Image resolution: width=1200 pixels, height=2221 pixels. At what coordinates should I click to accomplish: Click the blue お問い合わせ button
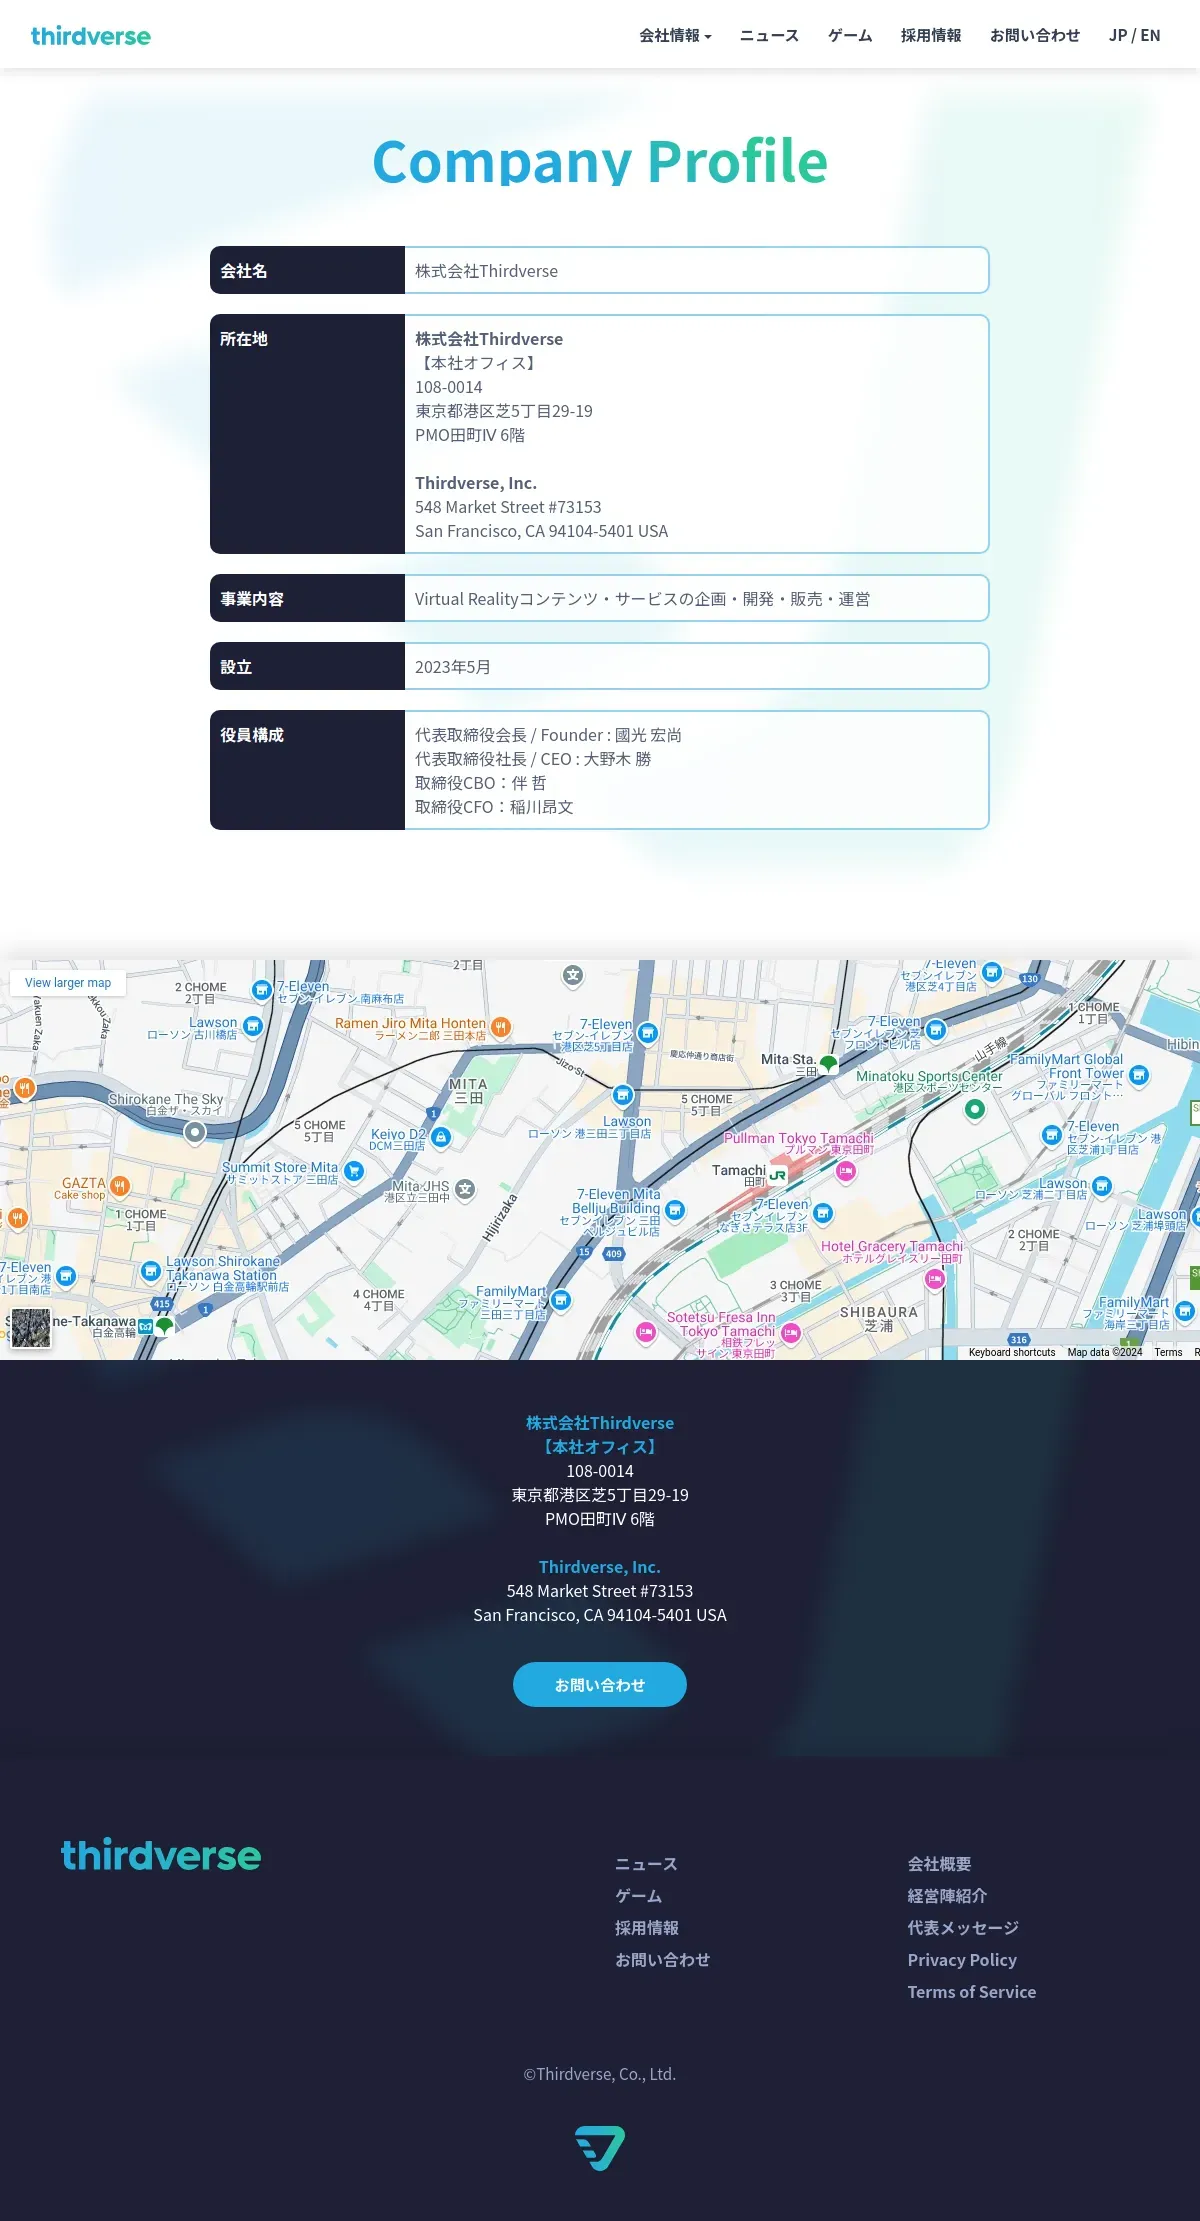(600, 1685)
